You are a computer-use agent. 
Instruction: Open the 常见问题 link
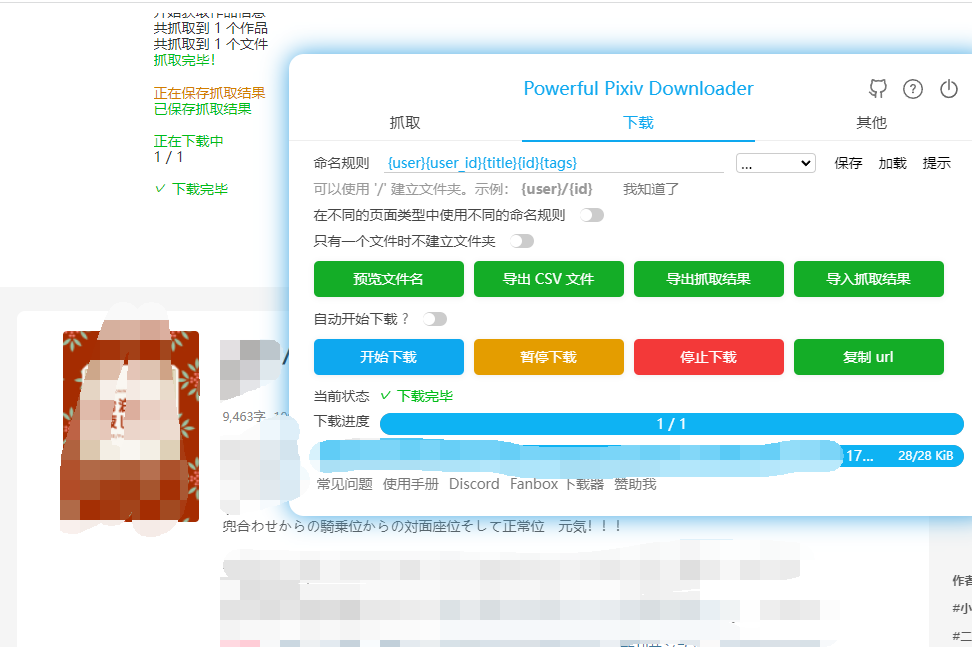345,484
